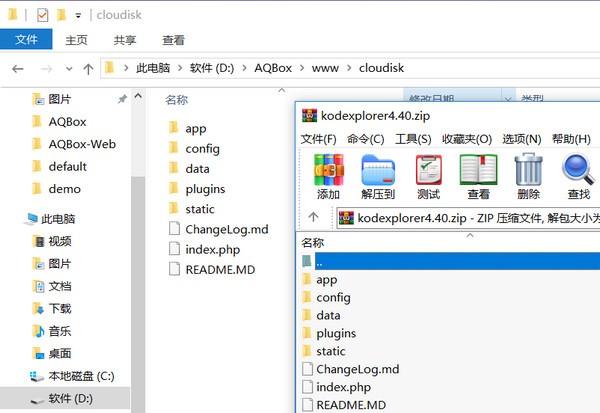
Task: Click the 名称 column header in Explorer
Action: tap(176, 100)
